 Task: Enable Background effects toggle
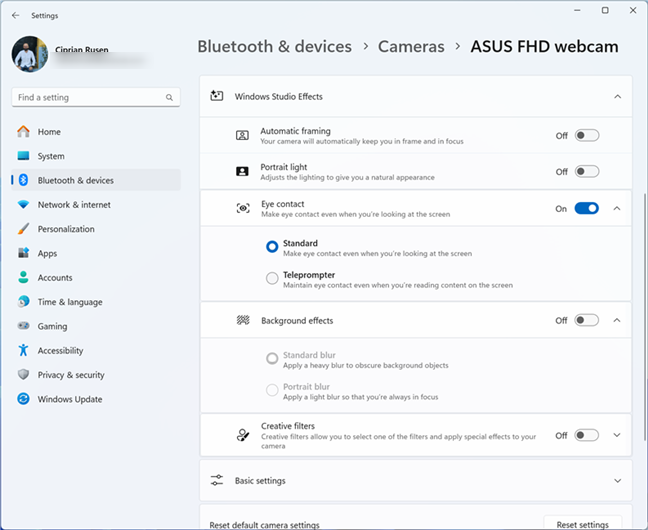tap(586, 320)
